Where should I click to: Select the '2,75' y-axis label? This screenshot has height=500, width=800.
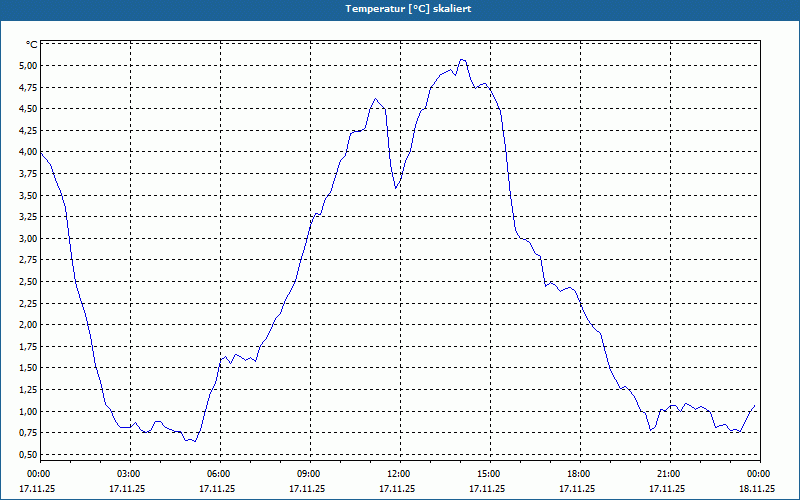coord(28,260)
